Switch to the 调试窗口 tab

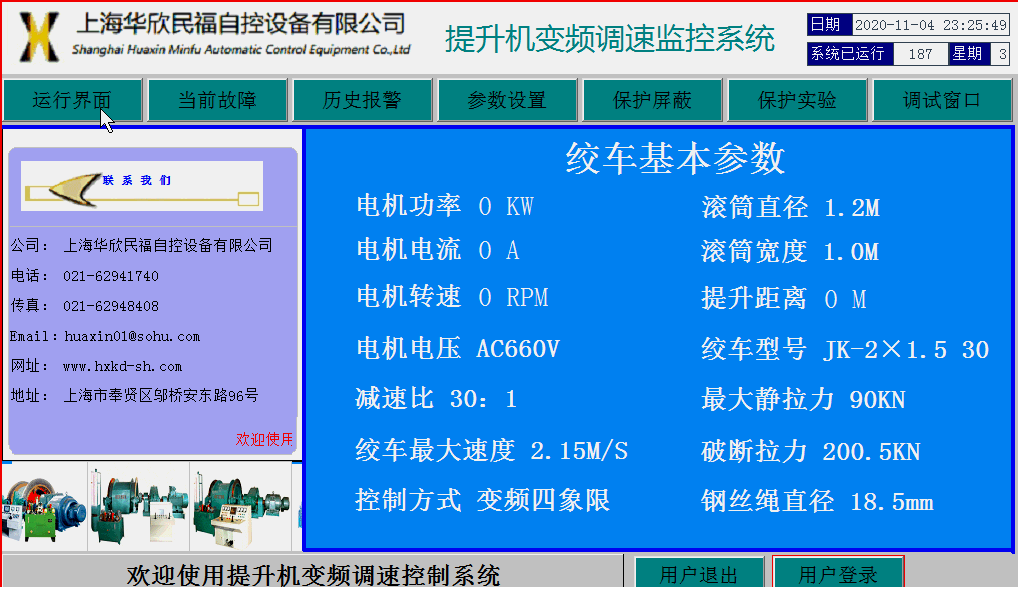(942, 100)
